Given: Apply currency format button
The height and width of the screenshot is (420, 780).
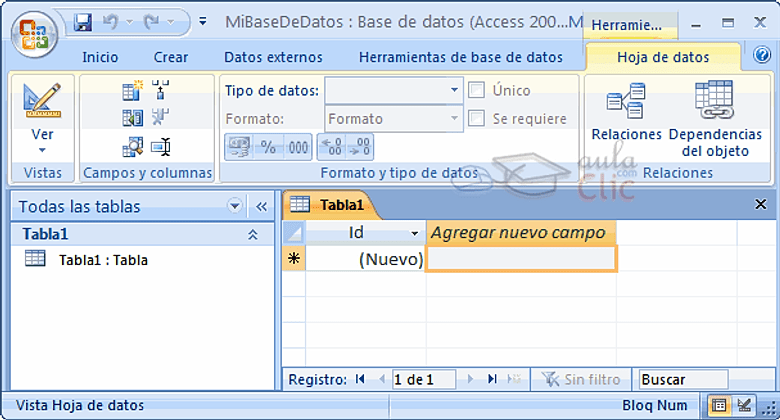Looking at the screenshot, I should (239, 147).
